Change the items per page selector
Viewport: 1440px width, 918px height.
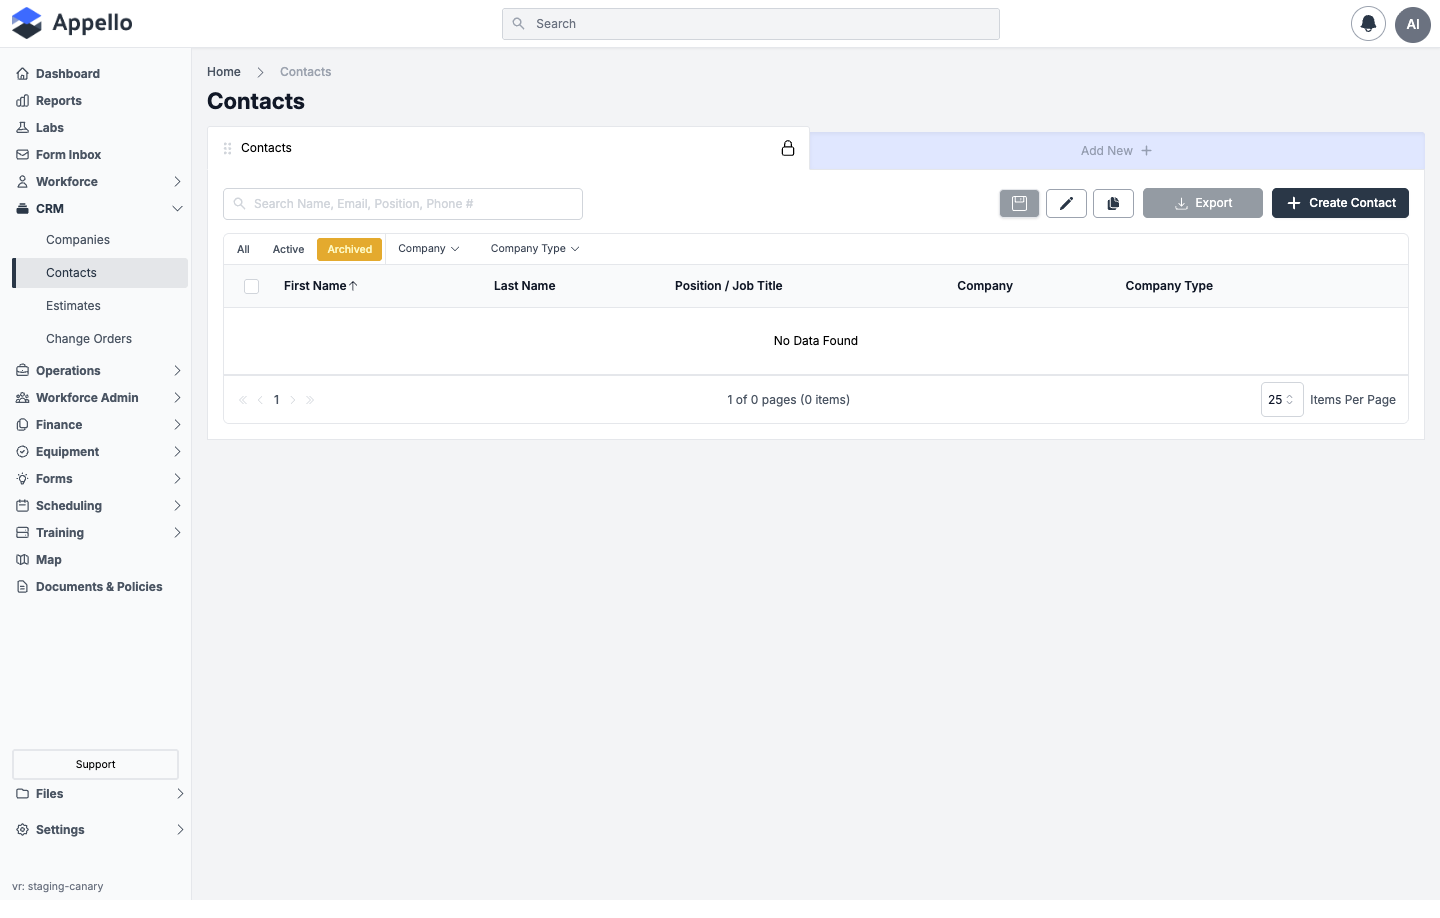click(1282, 400)
